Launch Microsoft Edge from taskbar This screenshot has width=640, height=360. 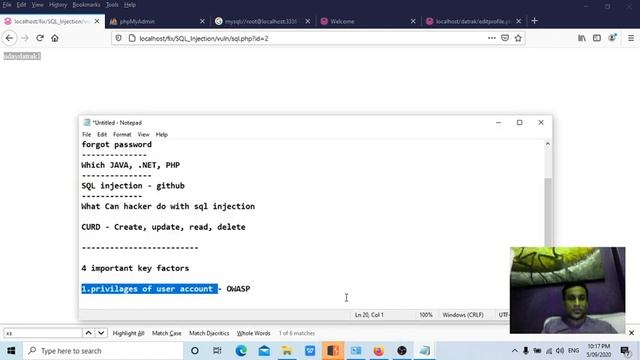pyautogui.click(x=241, y=351)
